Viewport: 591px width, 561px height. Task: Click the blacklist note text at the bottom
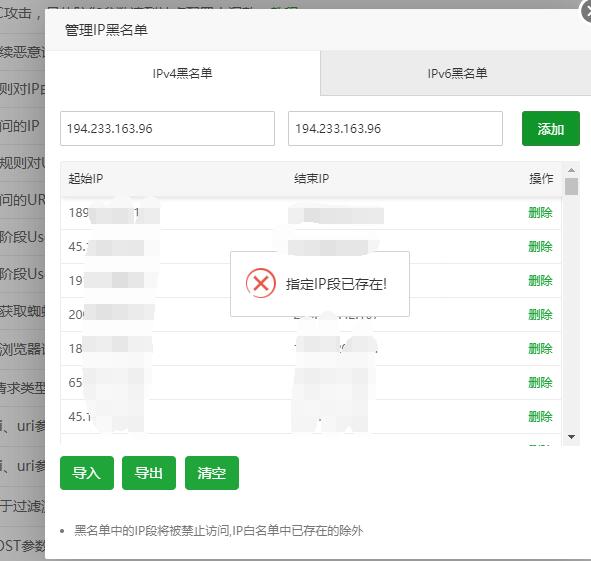219,531
